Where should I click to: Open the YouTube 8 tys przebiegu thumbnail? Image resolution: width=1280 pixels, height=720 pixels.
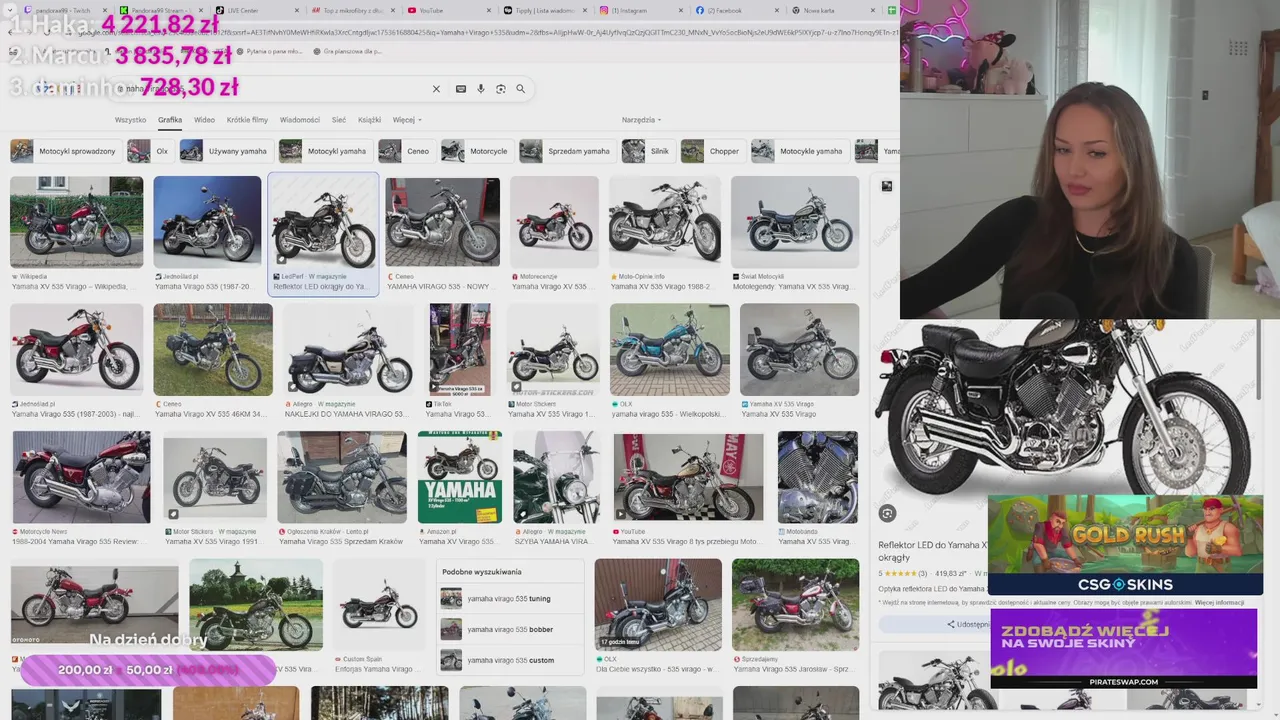(x=688, y=477)
